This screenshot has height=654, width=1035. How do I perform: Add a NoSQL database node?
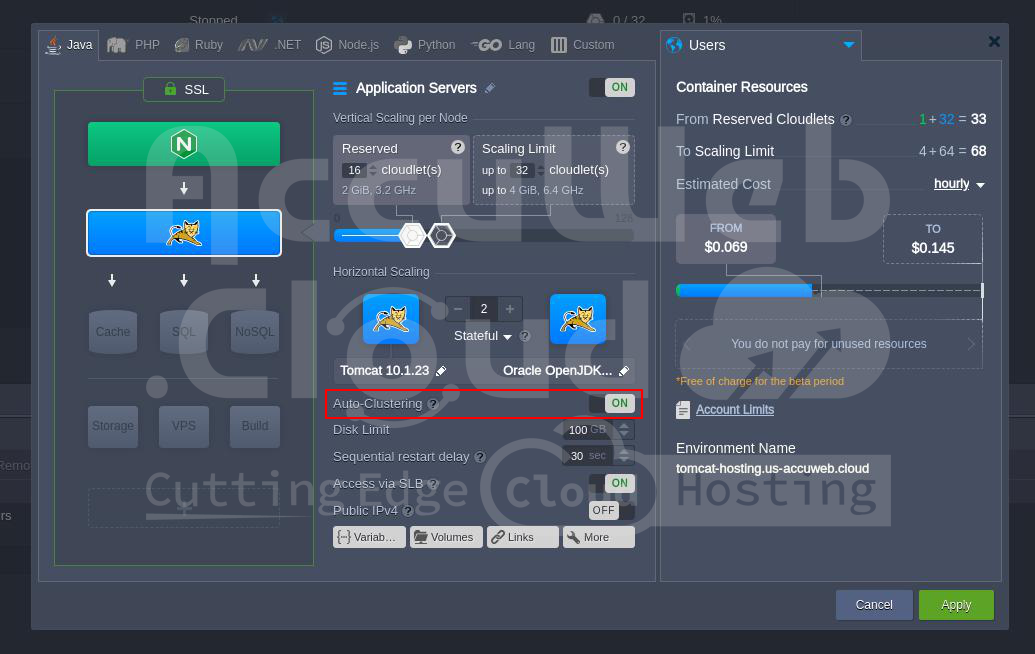[x=254, y=332]
